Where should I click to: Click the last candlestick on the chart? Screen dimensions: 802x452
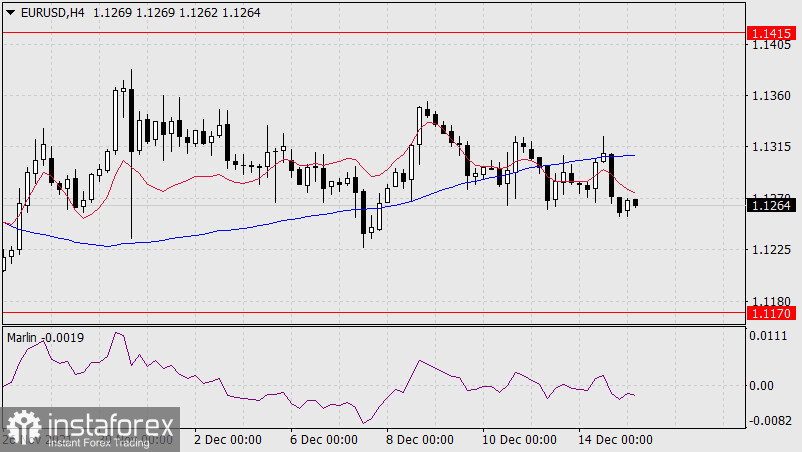click(x=636, y=203)
